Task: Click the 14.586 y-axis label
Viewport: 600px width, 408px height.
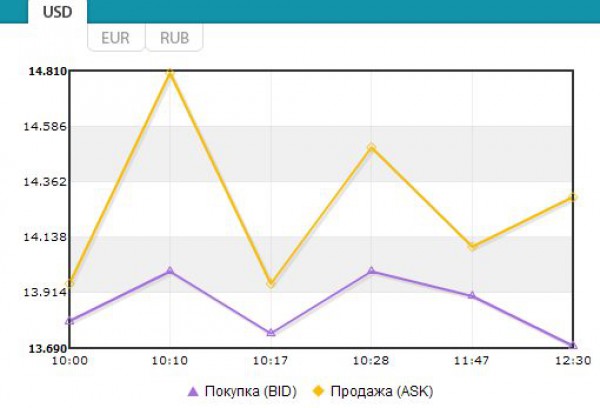Action: [45, 127]
